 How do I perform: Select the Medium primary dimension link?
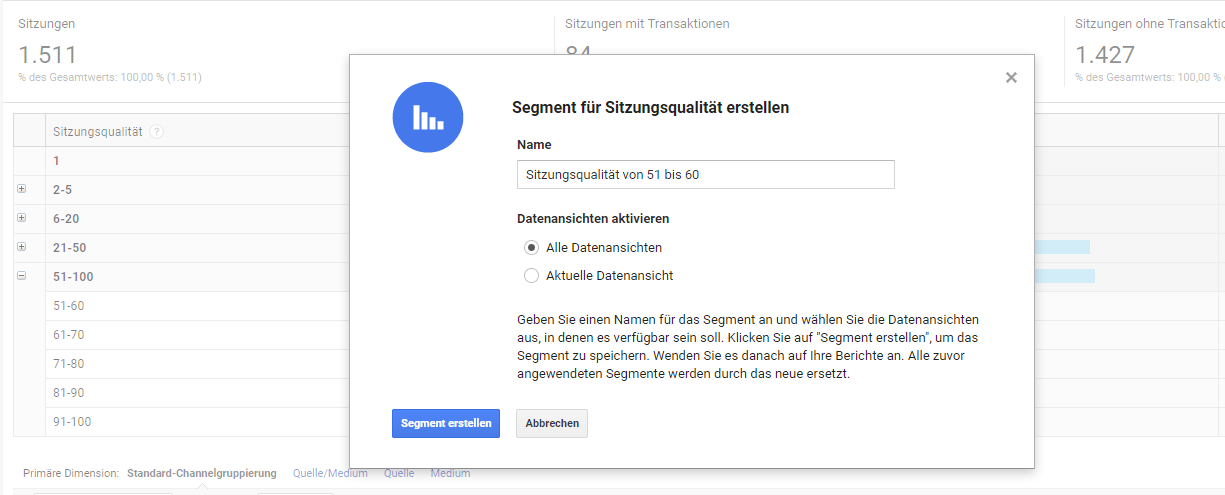[x=450, y=473]
